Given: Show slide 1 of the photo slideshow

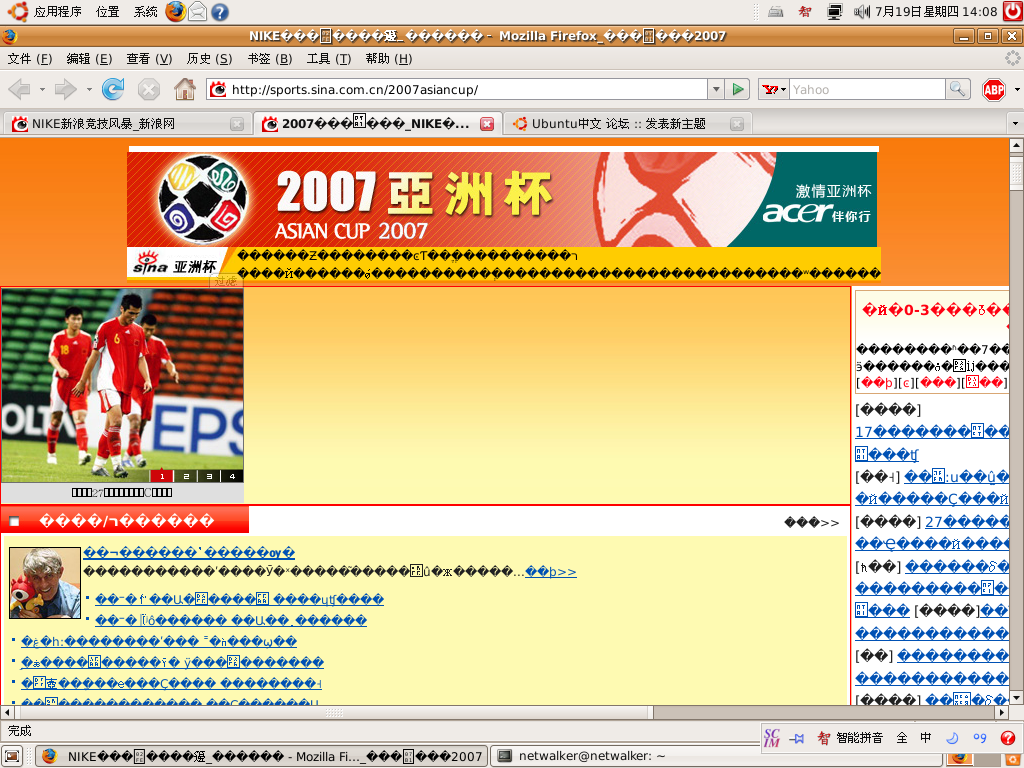Looking at the screenshot, I should tap(162, 476).
